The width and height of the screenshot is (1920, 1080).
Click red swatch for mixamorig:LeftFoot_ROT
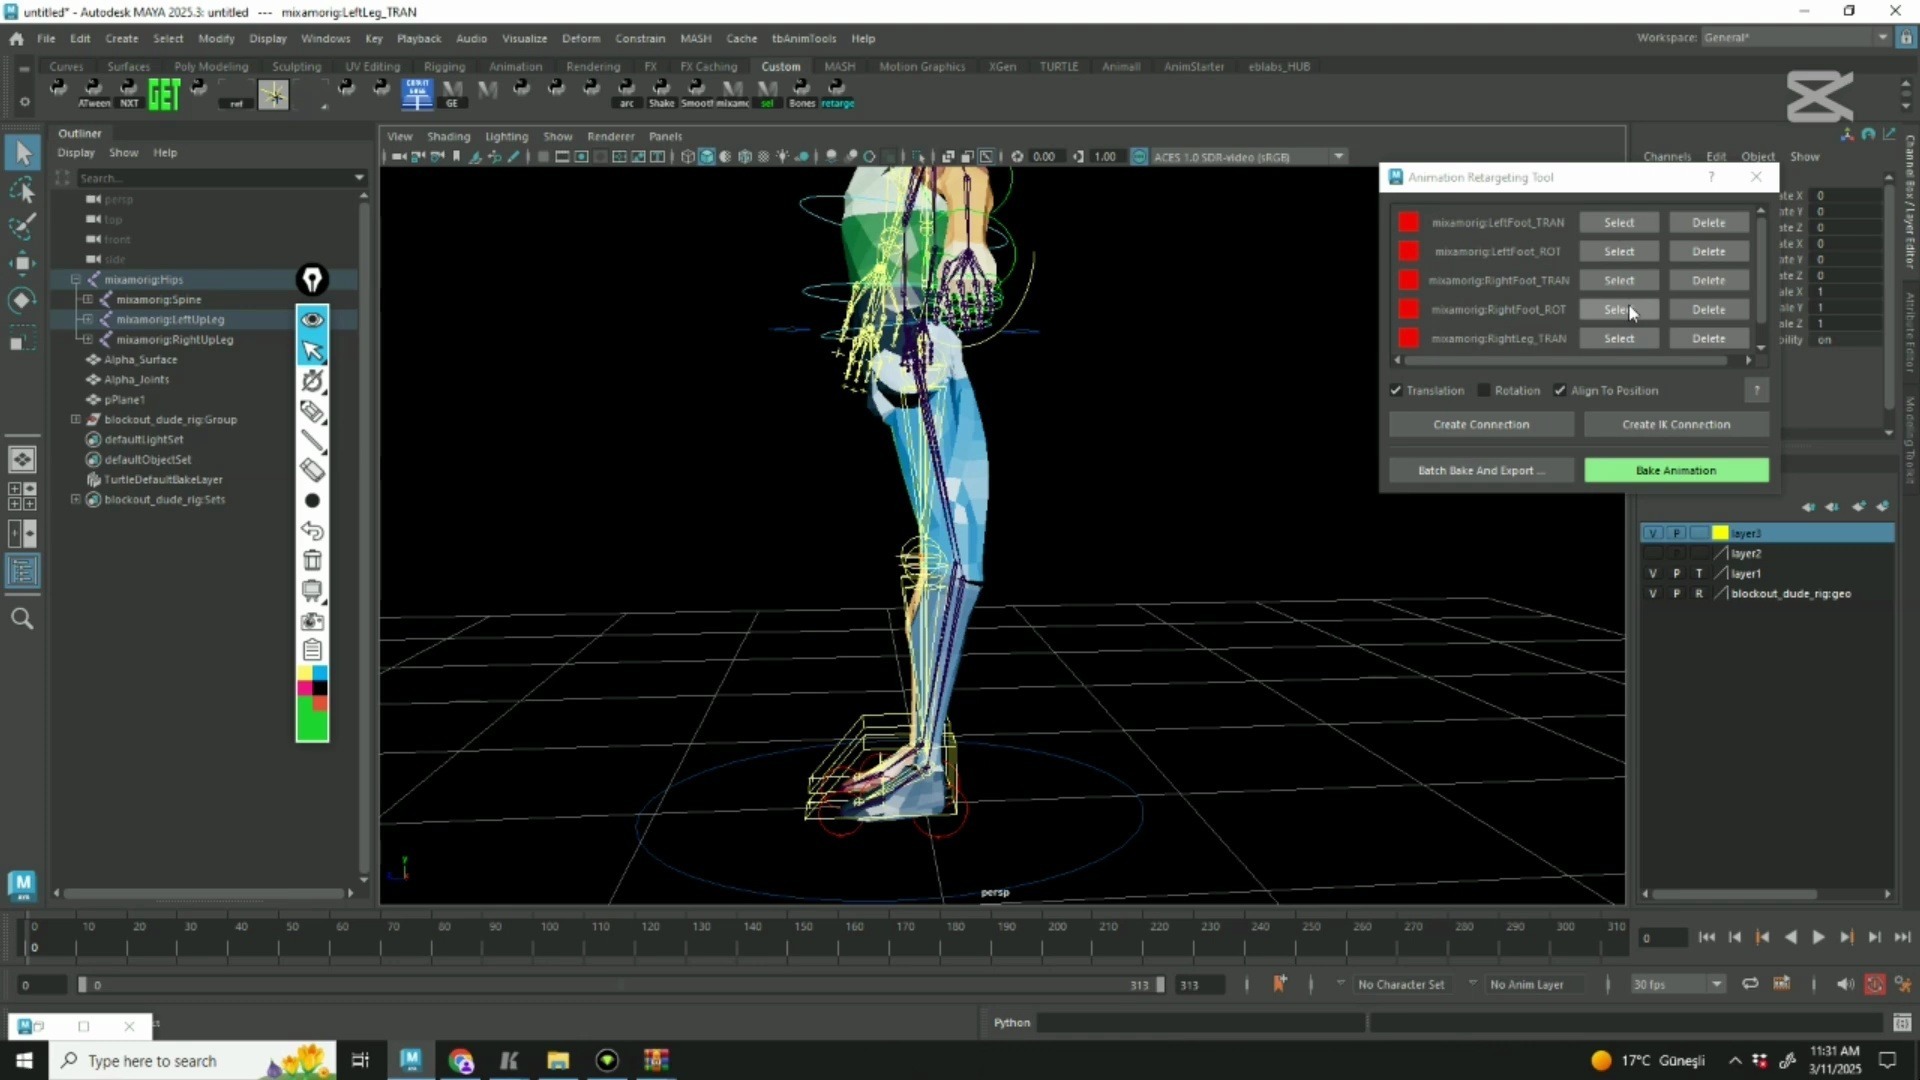click(x=1408, y=252)
